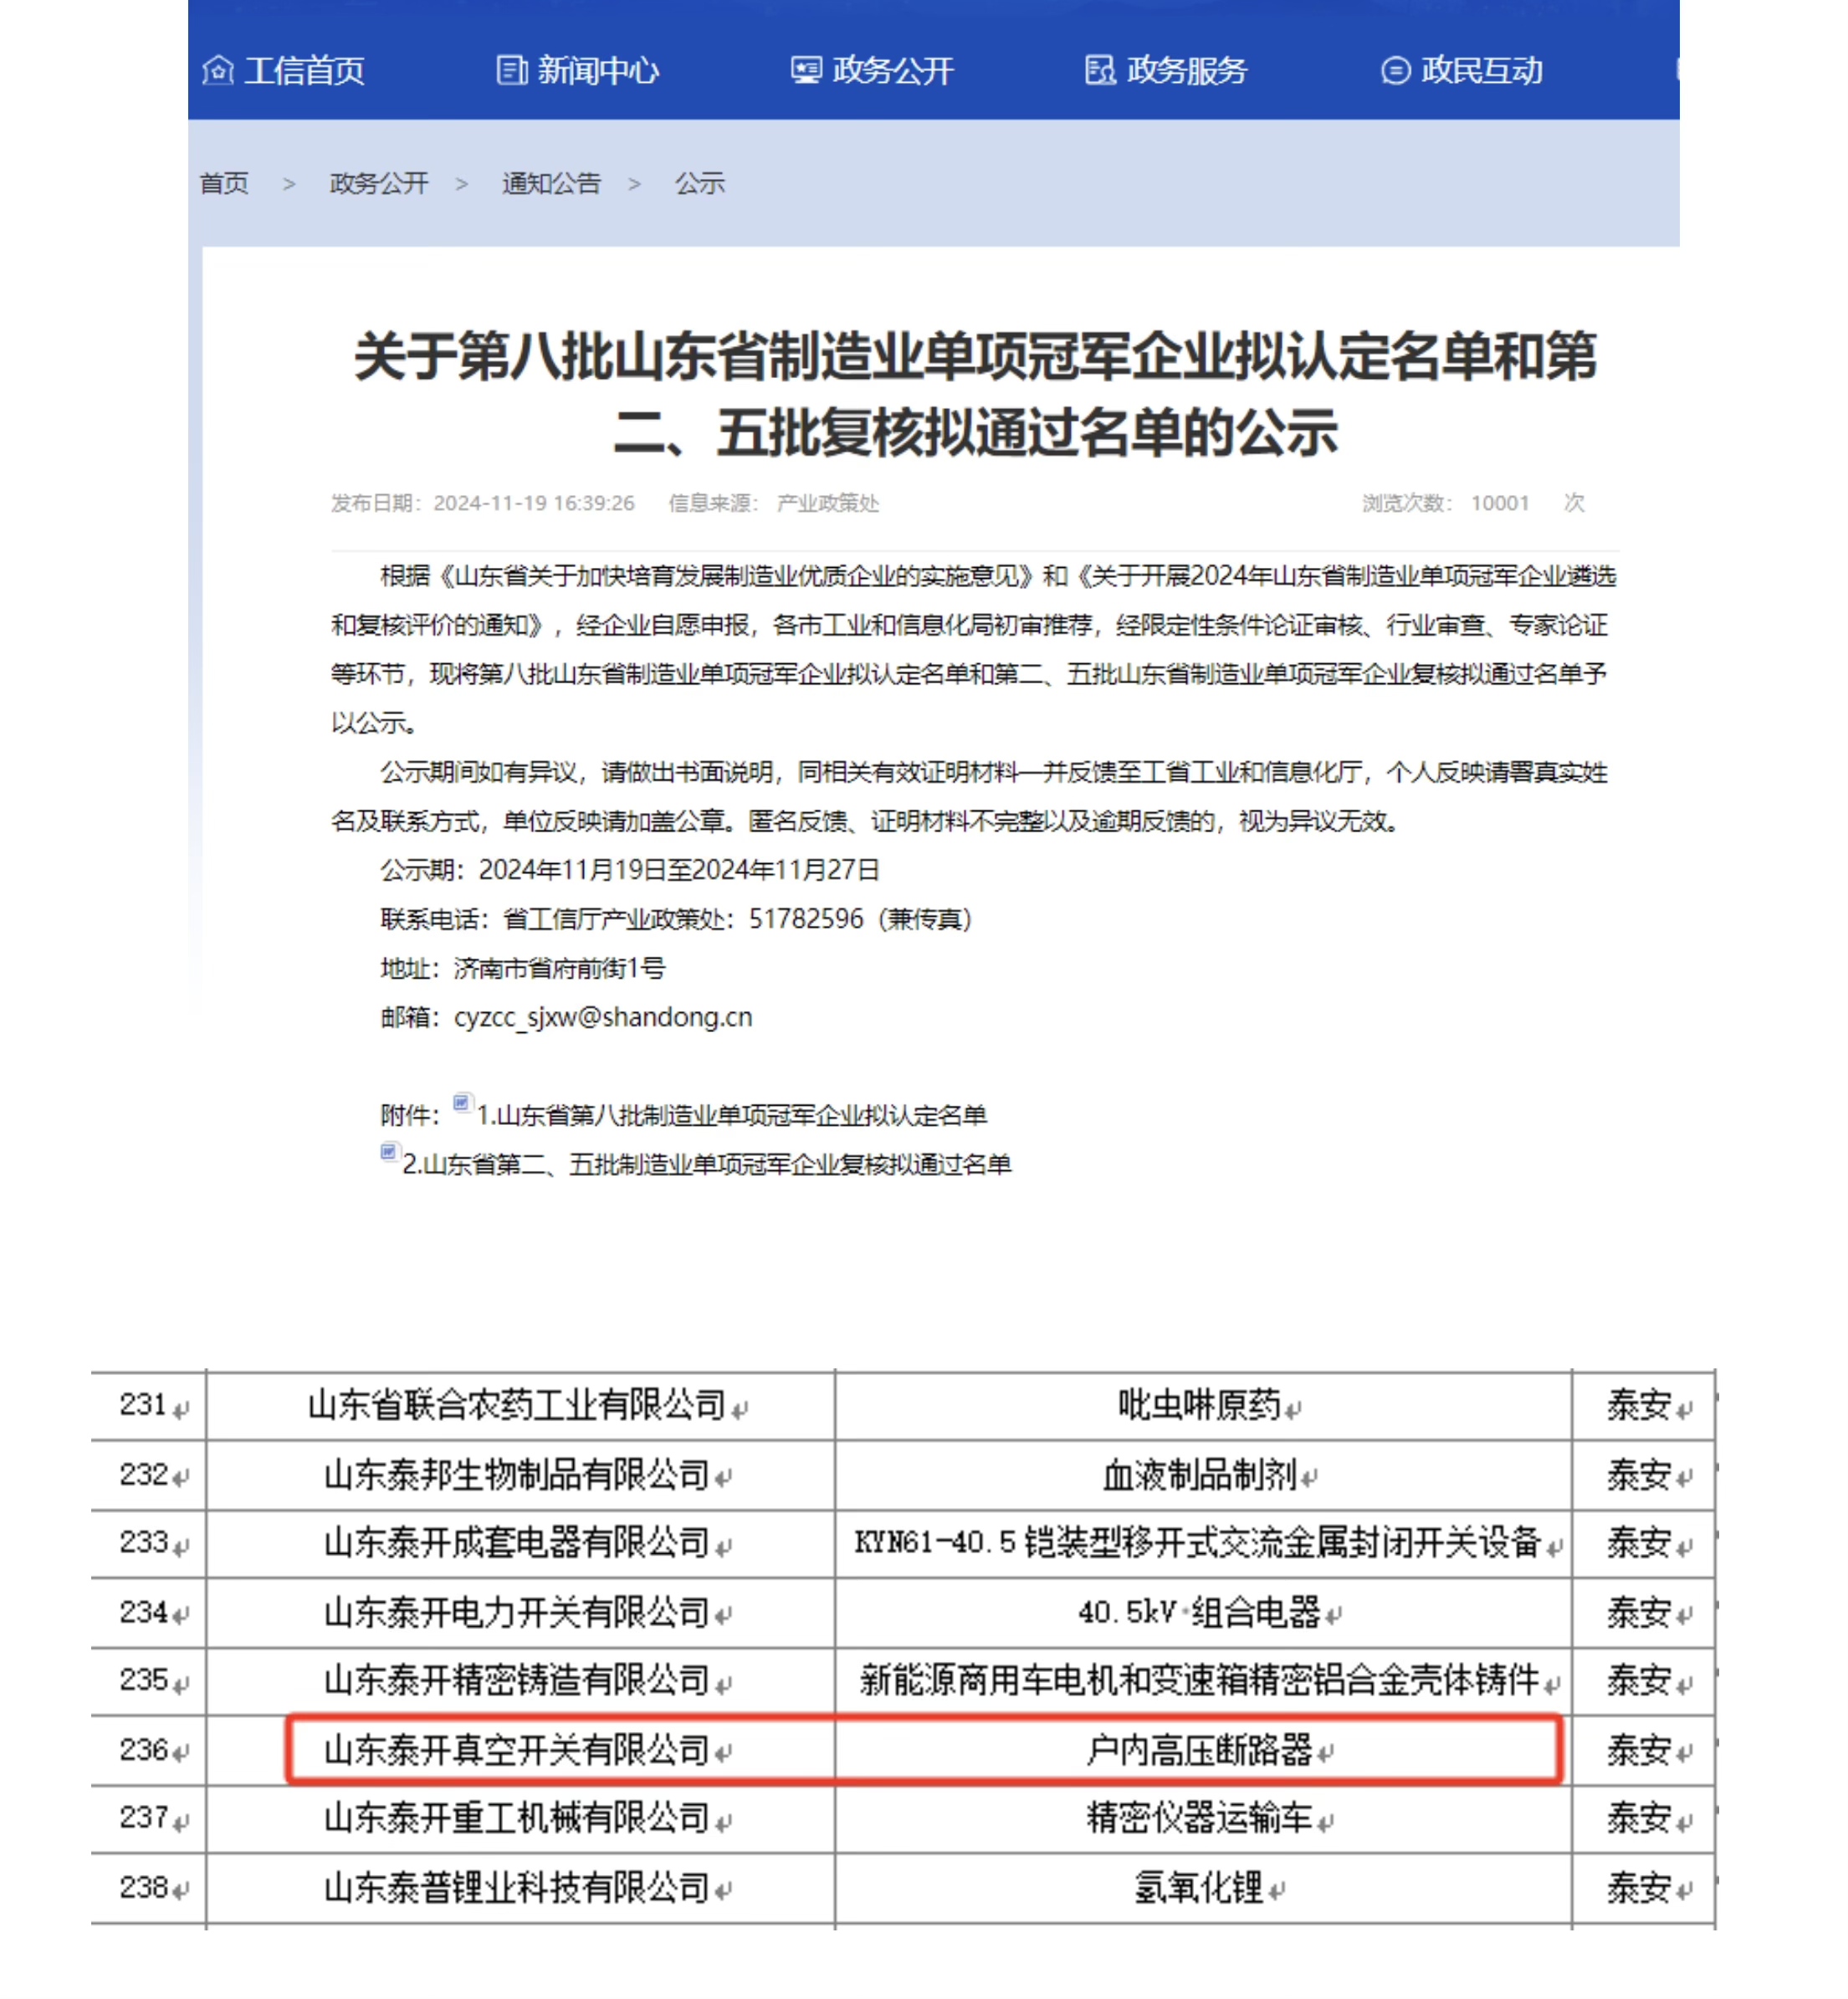Image resolution: width=1848 pixels, height=1999 pixels.
Task: Click the service icon beside 政务服务
Action: point(1100,70)
